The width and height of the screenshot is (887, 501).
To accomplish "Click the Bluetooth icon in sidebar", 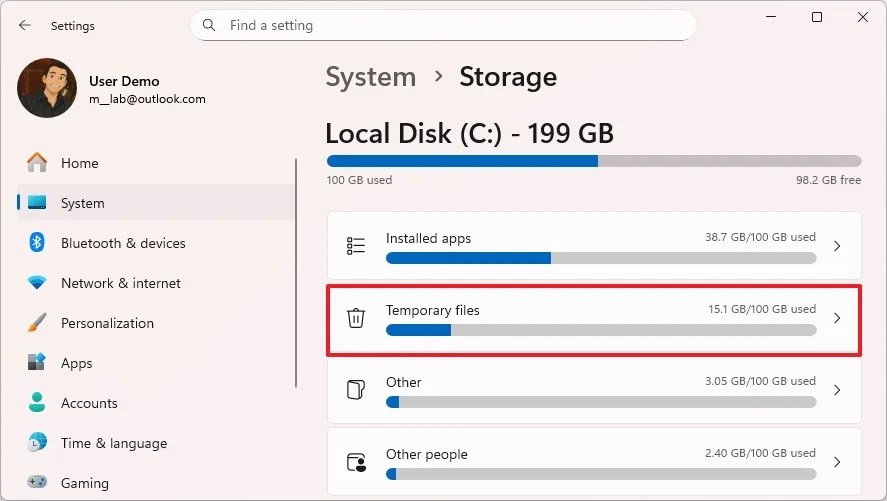I will point(37,243).
